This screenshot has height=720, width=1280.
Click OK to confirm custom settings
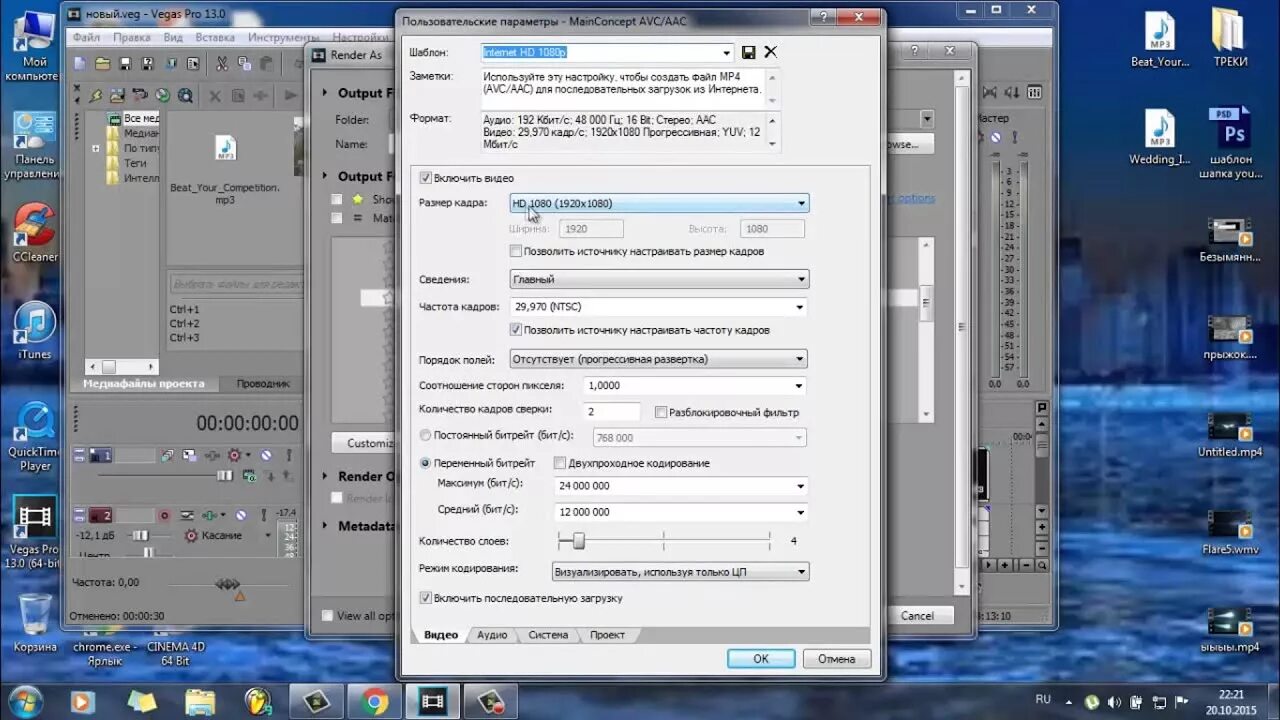(761, 659)
